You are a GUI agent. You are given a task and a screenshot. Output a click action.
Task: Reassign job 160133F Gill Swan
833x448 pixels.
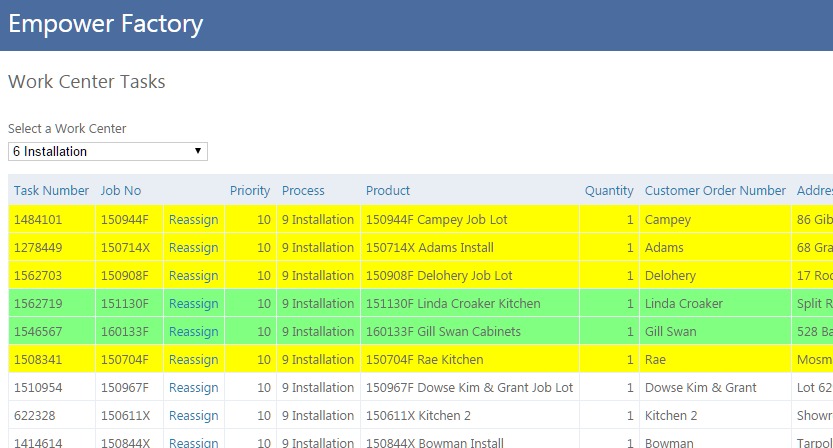click(193, 332)
